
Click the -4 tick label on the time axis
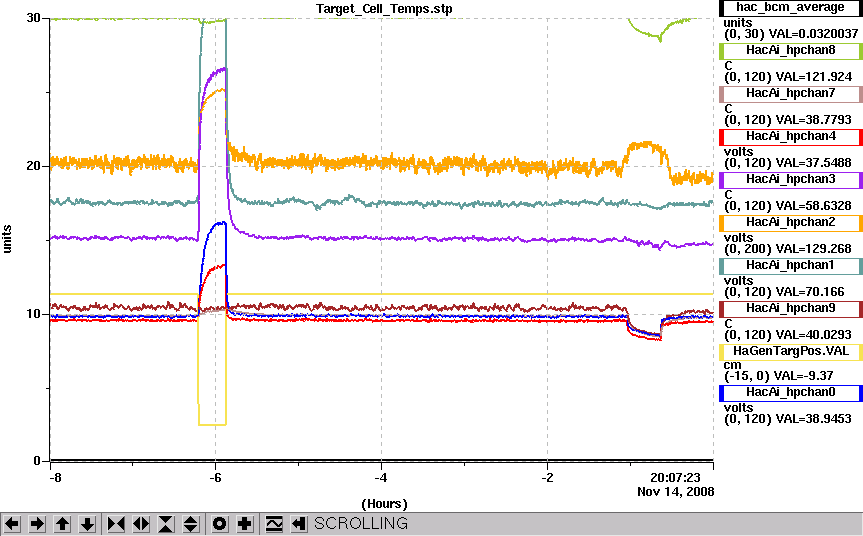(x=381, y=477)
